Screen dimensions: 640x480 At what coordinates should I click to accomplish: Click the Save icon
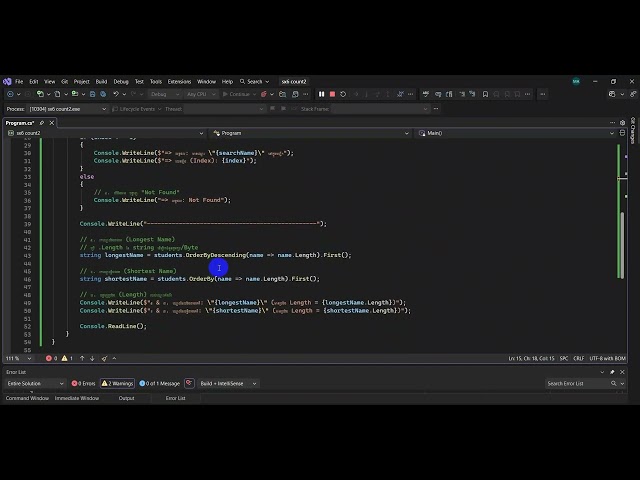tap(93, 94)
